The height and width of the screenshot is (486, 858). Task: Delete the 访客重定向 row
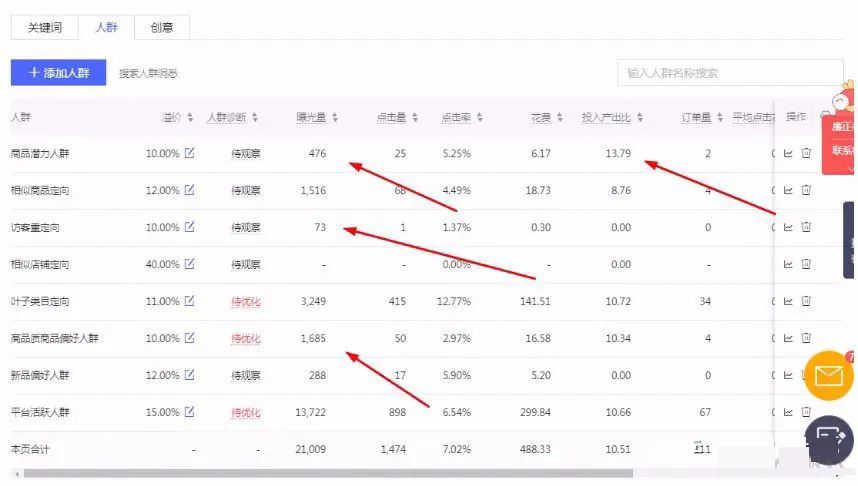click(x=806, y=227)
